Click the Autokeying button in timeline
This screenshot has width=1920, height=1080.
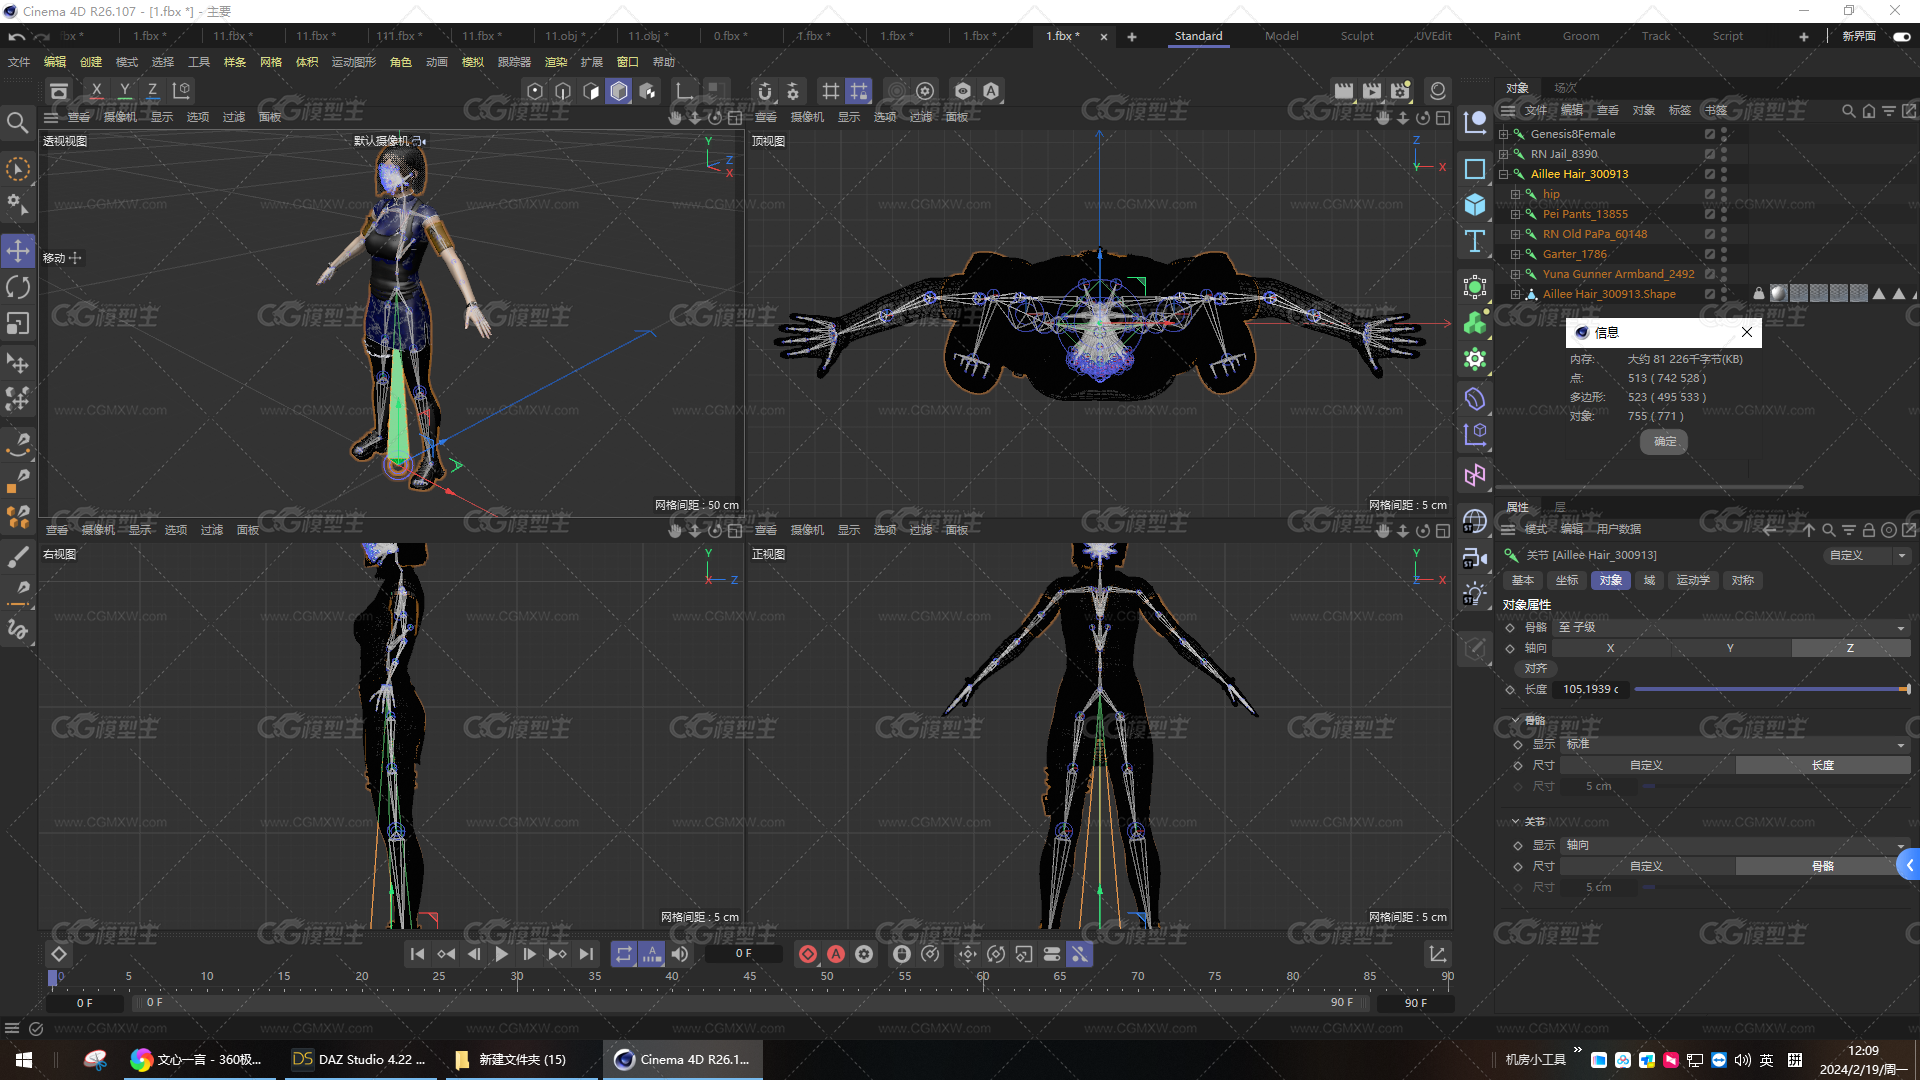click(x=836, y=954)
